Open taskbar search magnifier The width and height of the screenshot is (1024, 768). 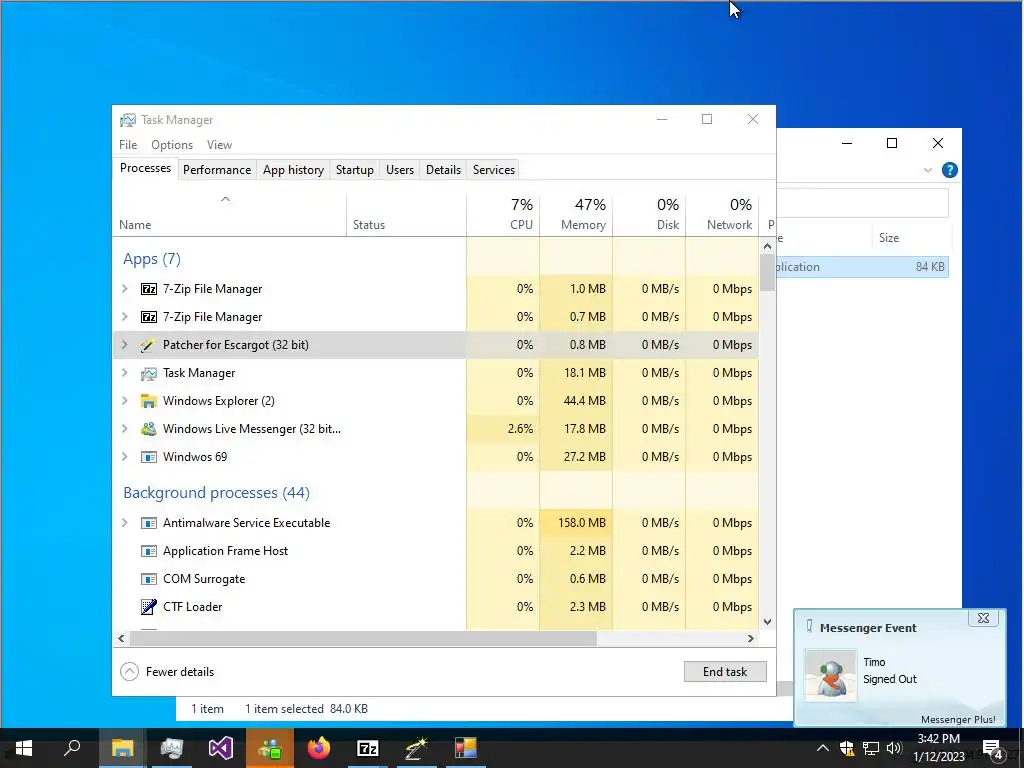coord(72,748)
